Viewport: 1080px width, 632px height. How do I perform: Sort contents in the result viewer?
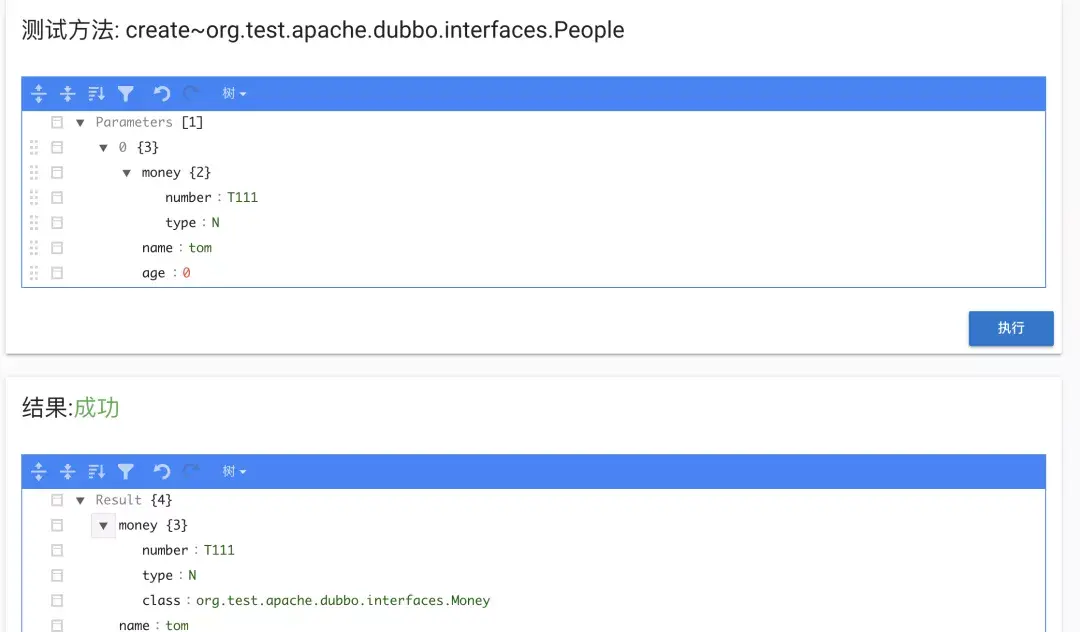tap(96, 472)
